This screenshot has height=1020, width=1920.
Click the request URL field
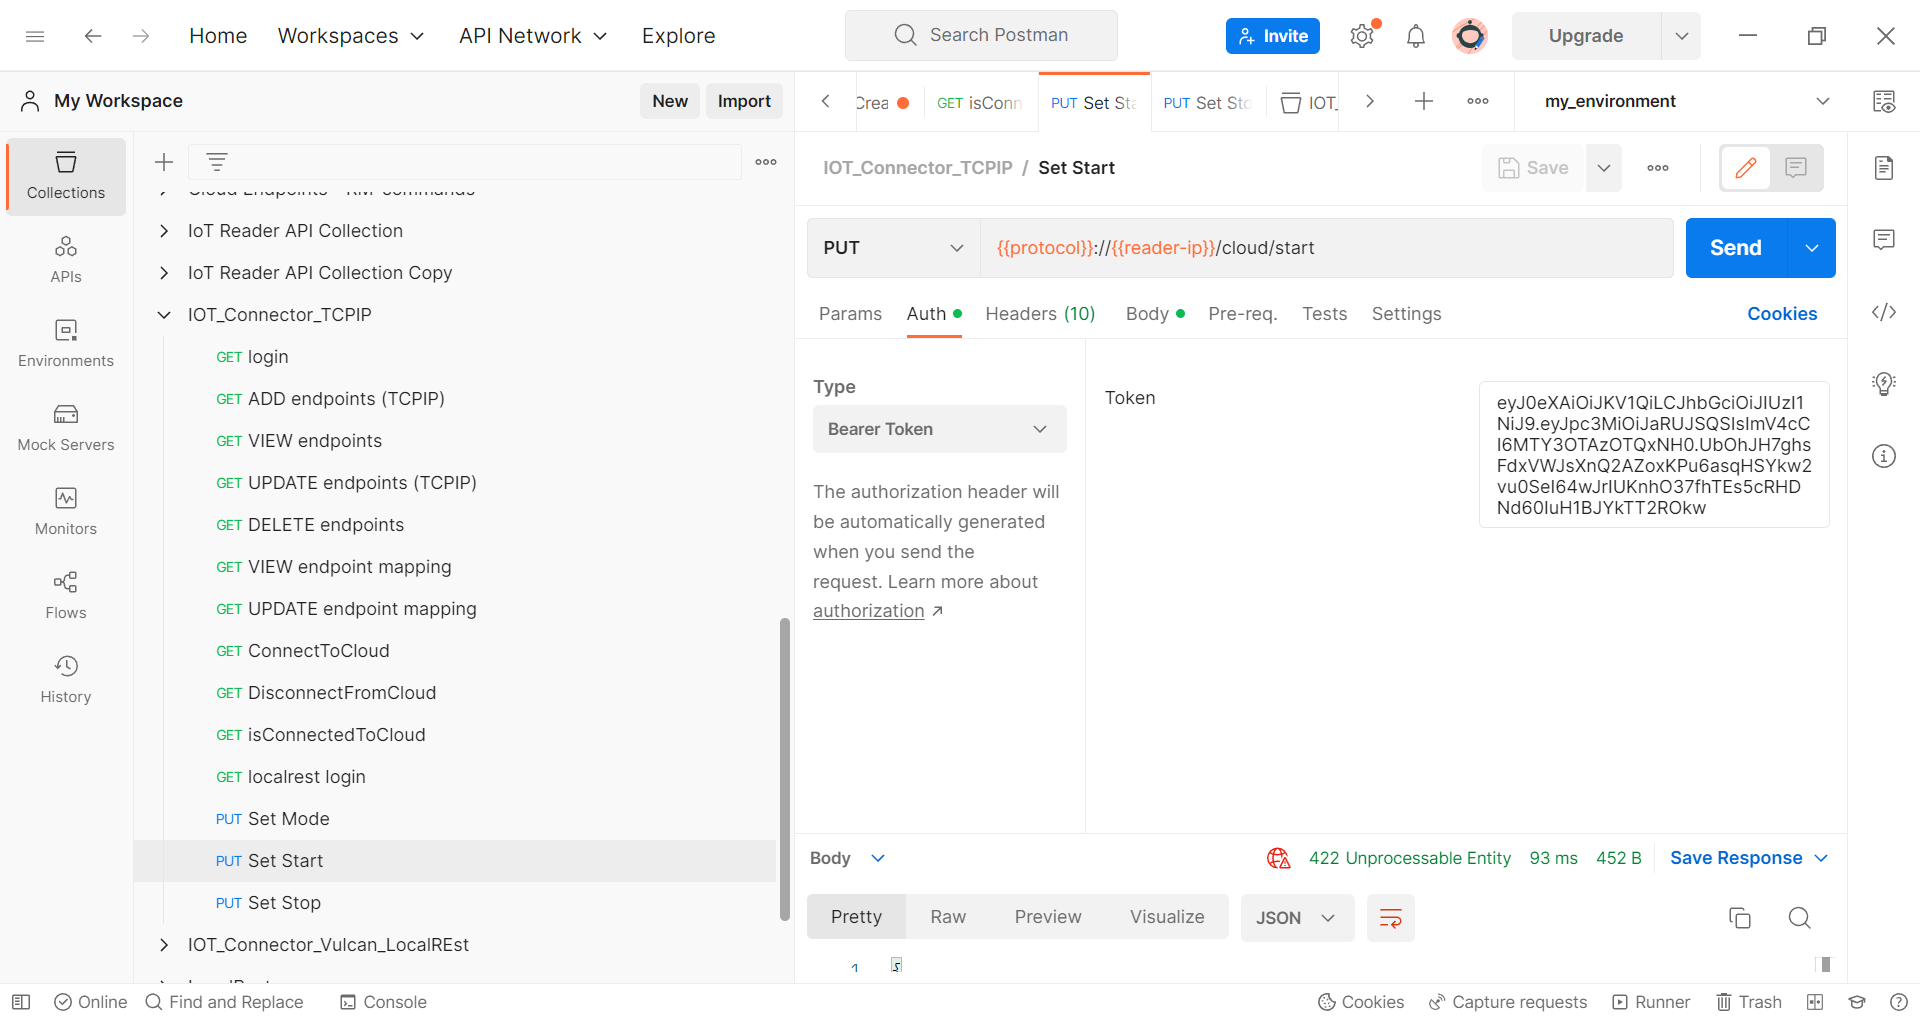[1326, 248]
